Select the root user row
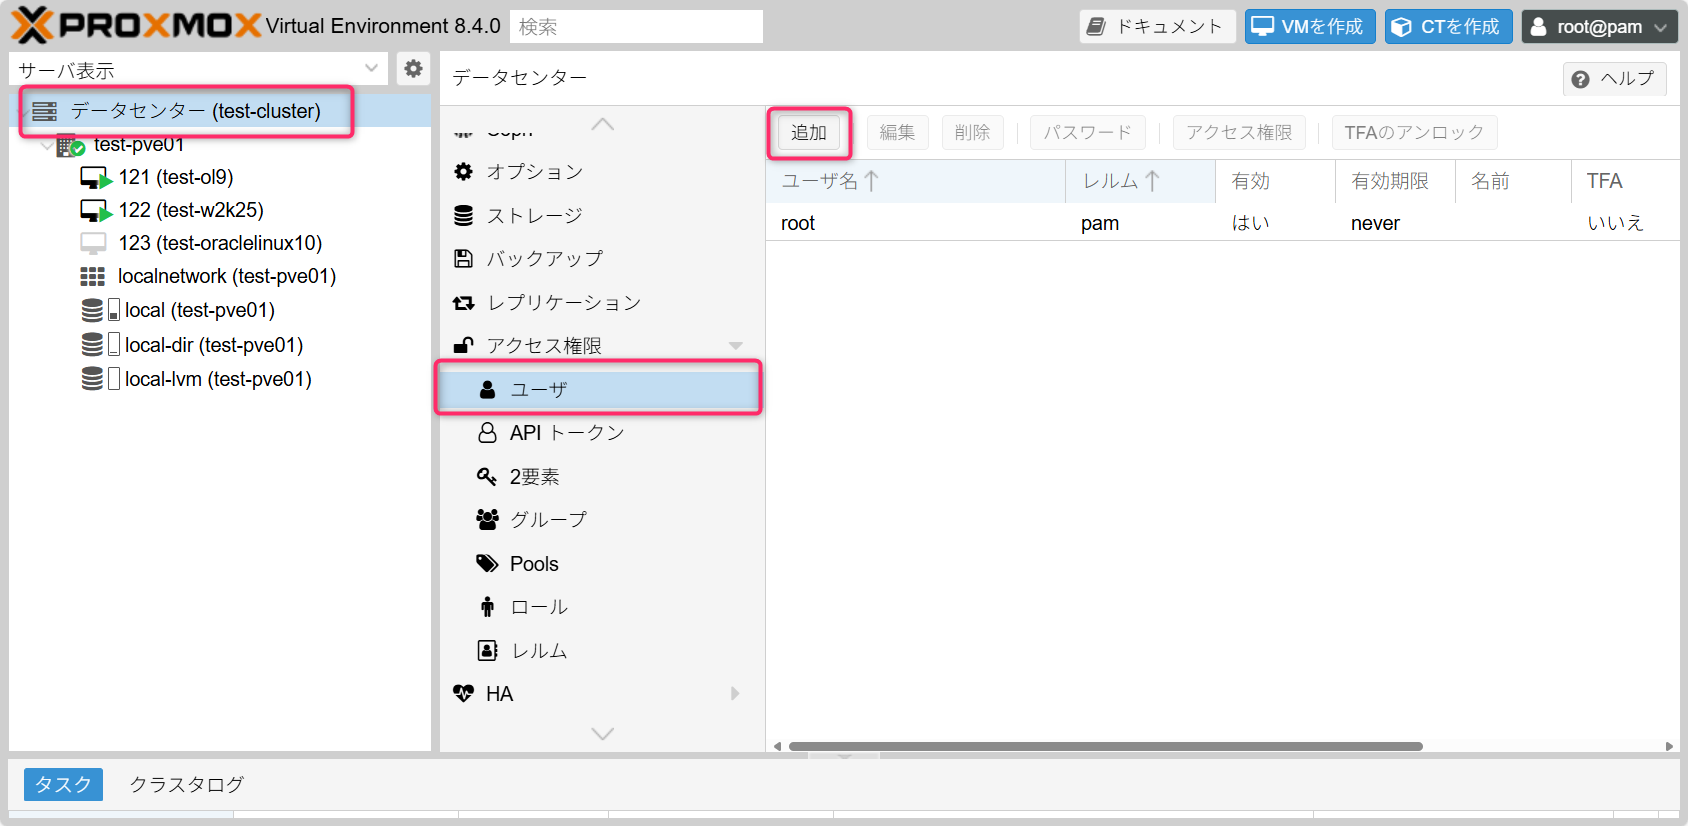Image resolution: width=1688 pixels, height=826 pixels. 1223,223
